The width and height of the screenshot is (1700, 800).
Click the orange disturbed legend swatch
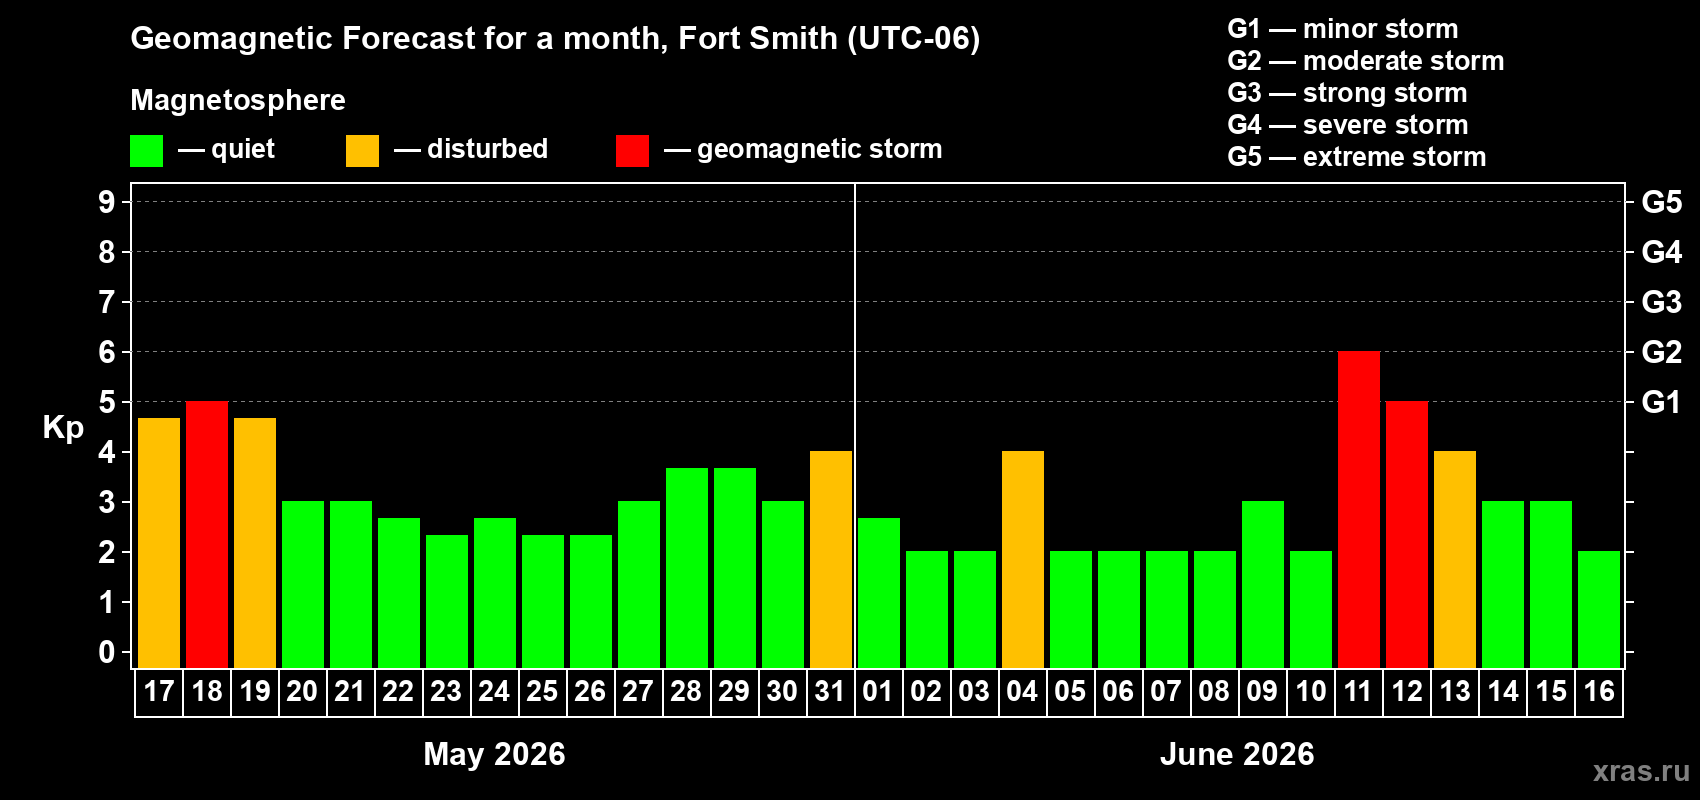point(362,151)
